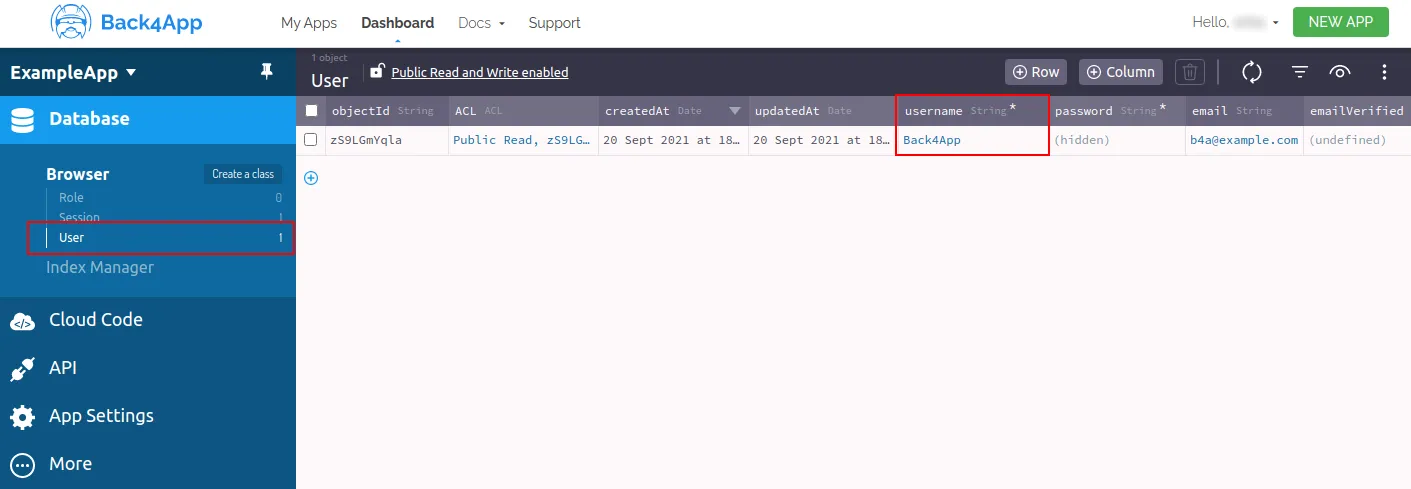This screenshot has height=489, width=1411.
Task: Click the green NEW APP button
Action: [1340, 22]
